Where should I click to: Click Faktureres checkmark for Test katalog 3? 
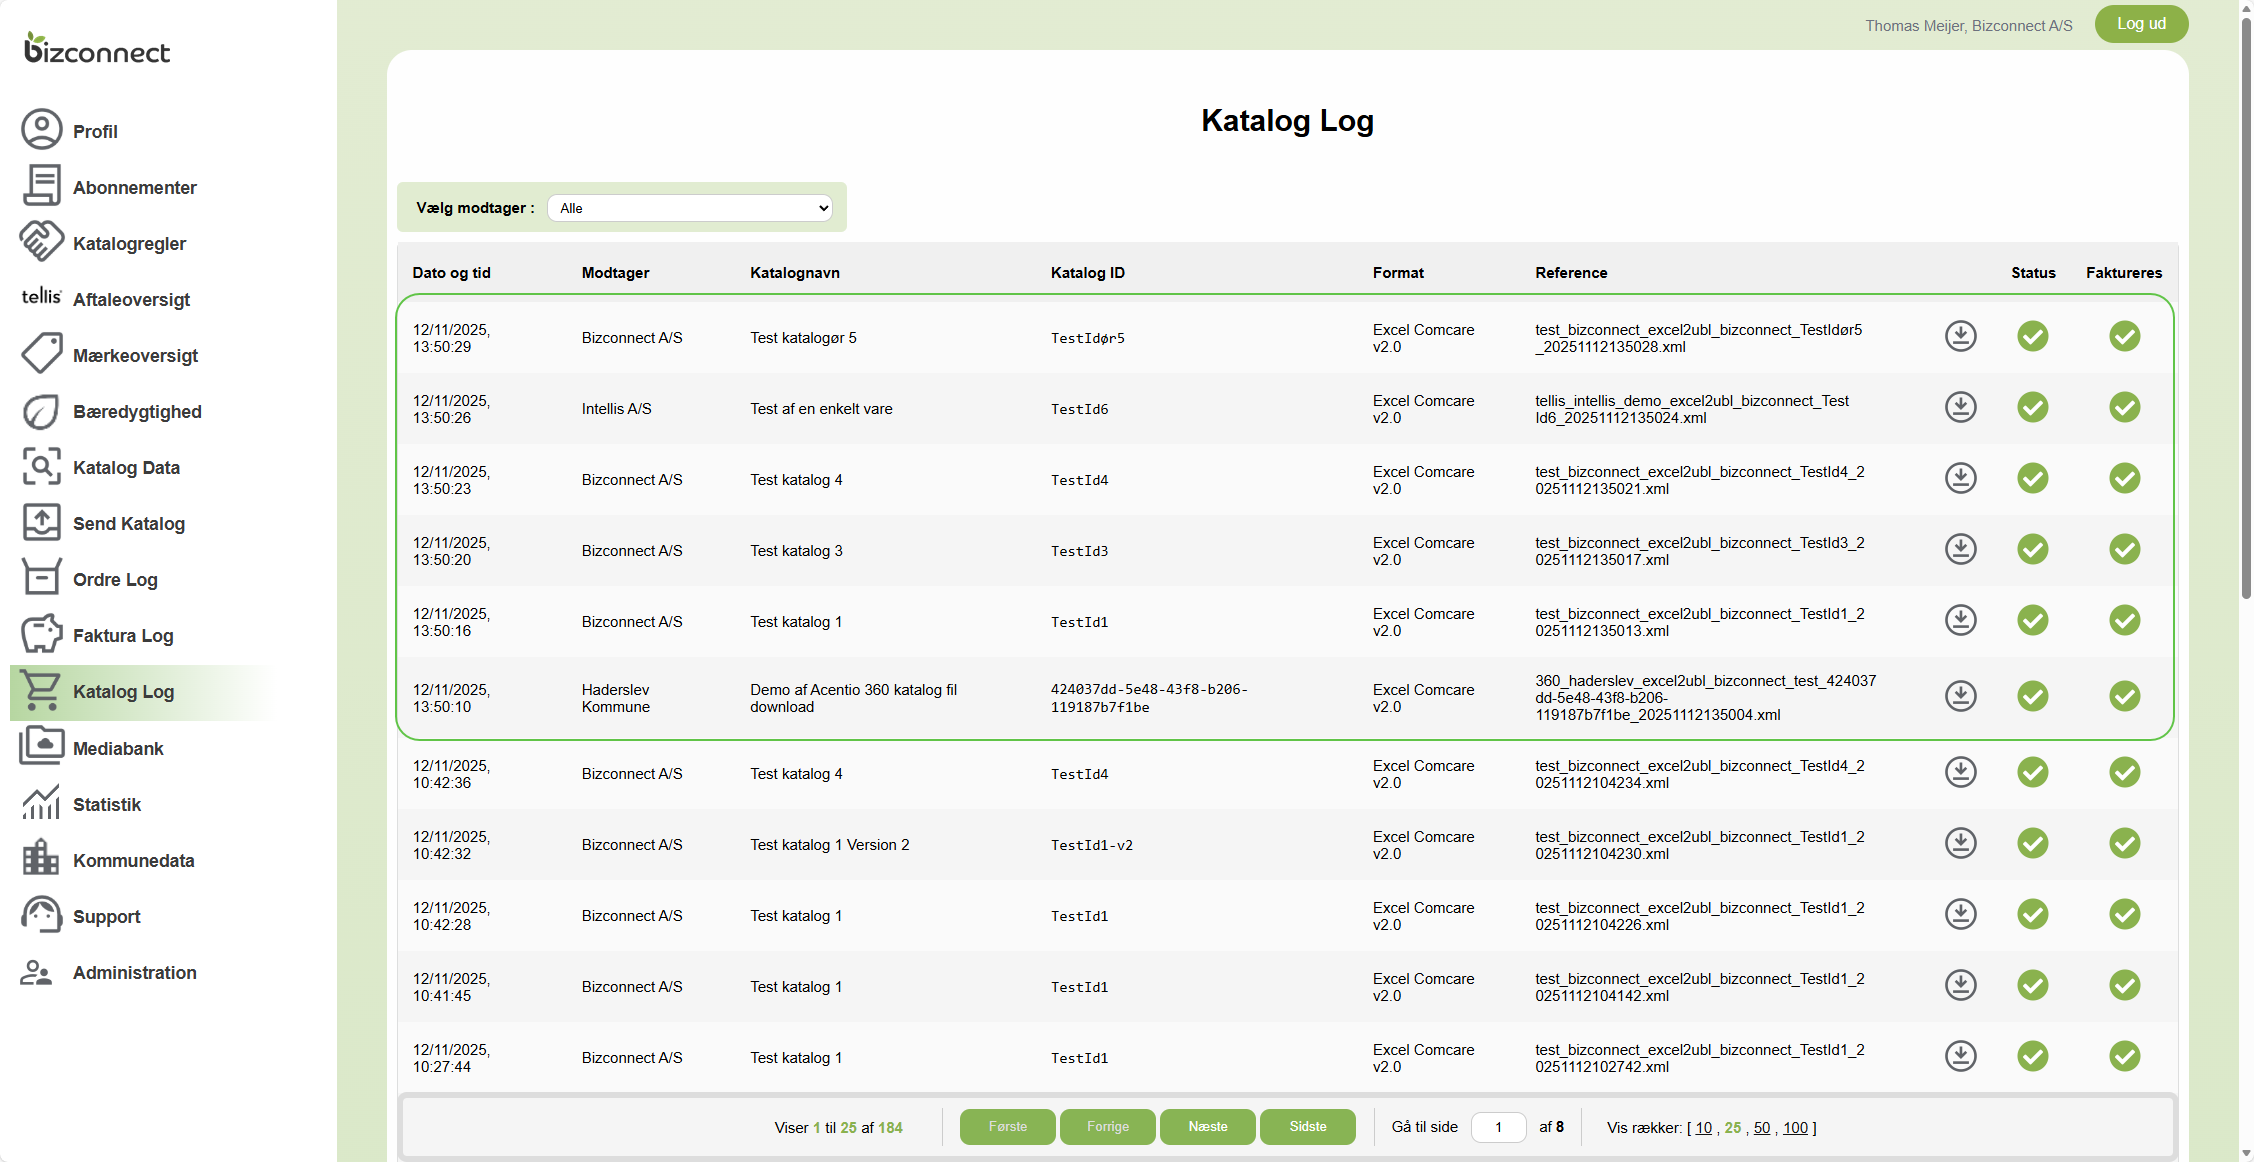tap(2124, 550)
